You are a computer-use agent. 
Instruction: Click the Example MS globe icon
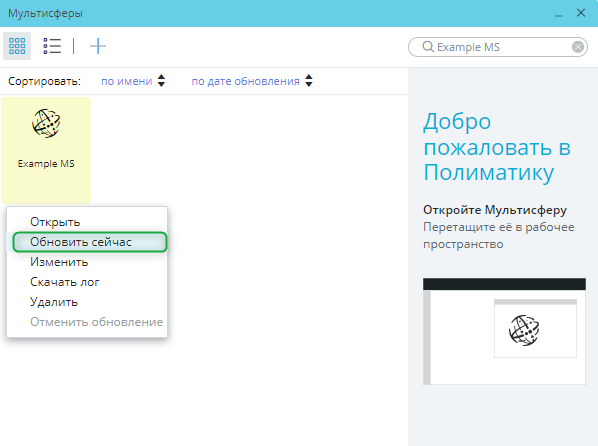46,123
